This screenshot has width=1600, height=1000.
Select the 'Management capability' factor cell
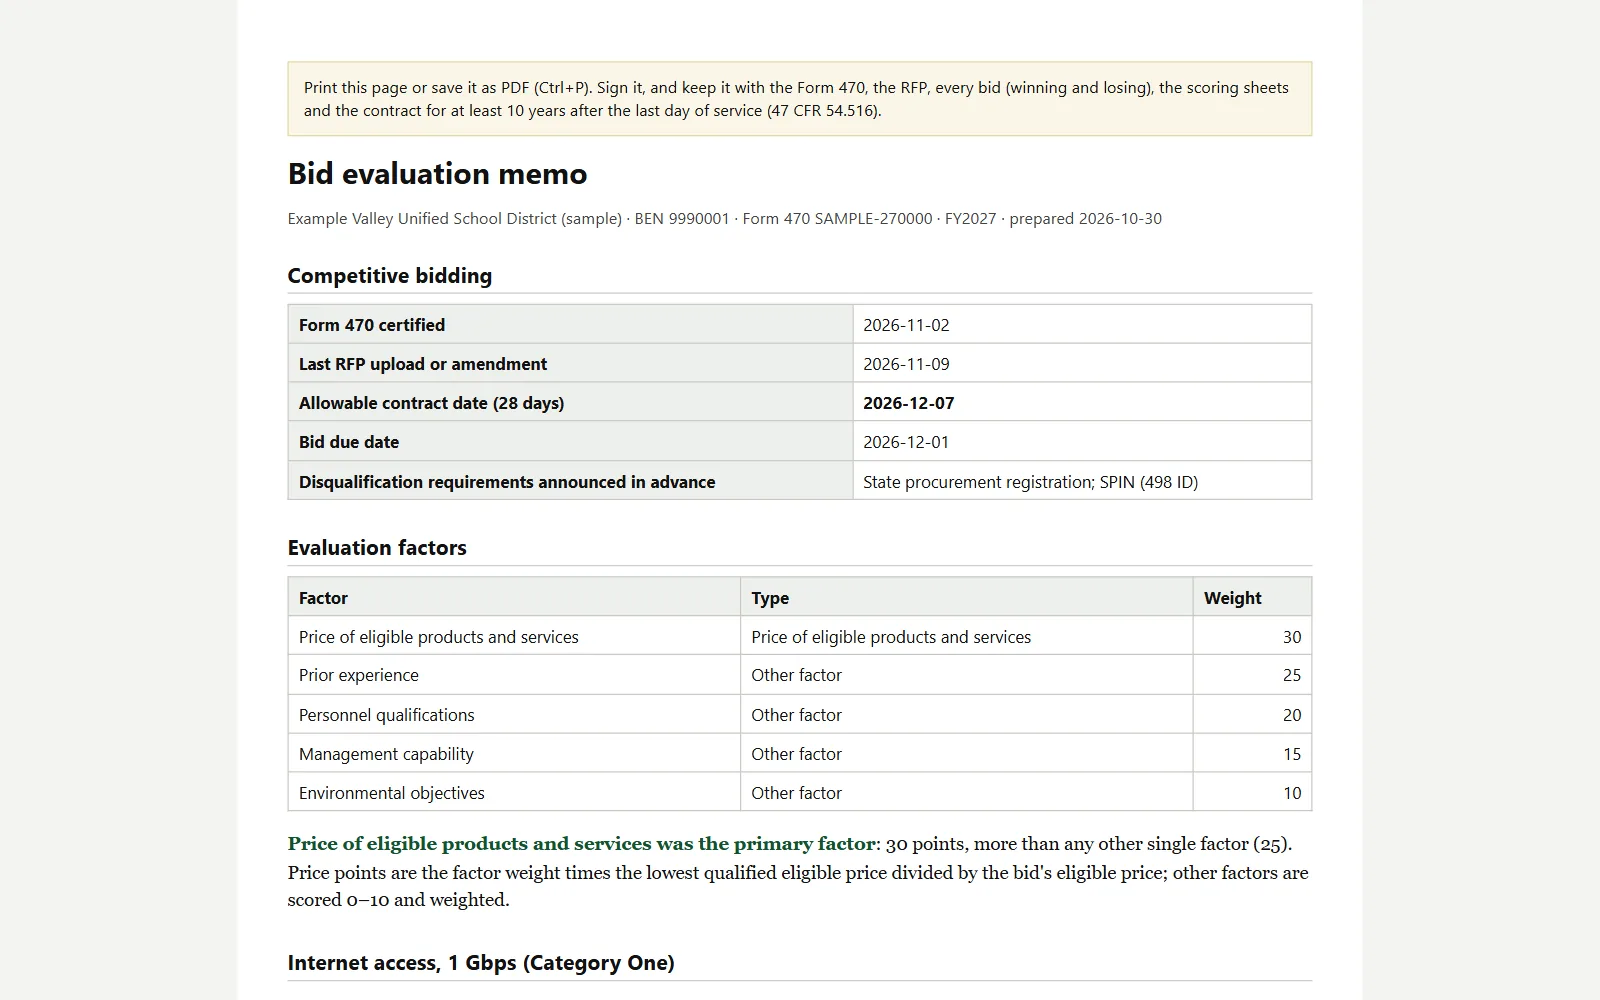coord(514,753)
